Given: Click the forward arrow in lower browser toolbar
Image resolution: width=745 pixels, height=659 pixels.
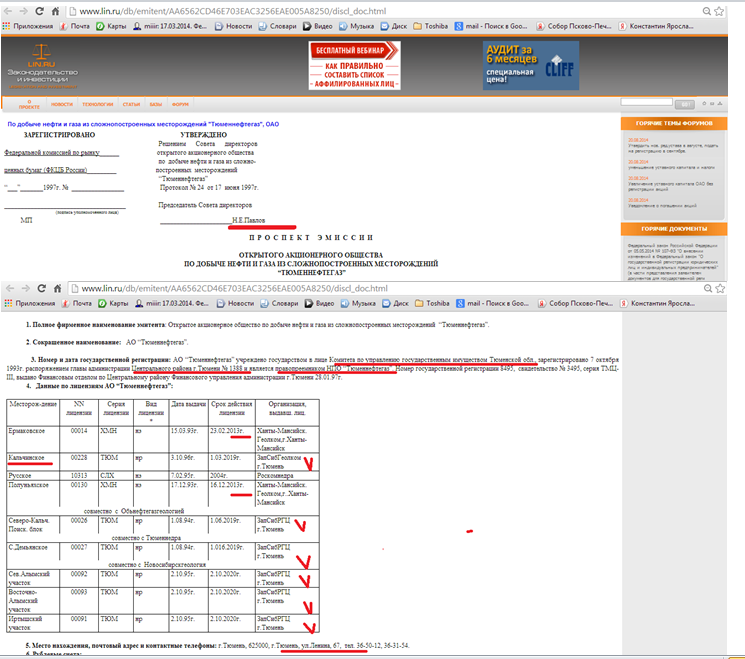Looking at the screenshot, I should pos(26,288).
